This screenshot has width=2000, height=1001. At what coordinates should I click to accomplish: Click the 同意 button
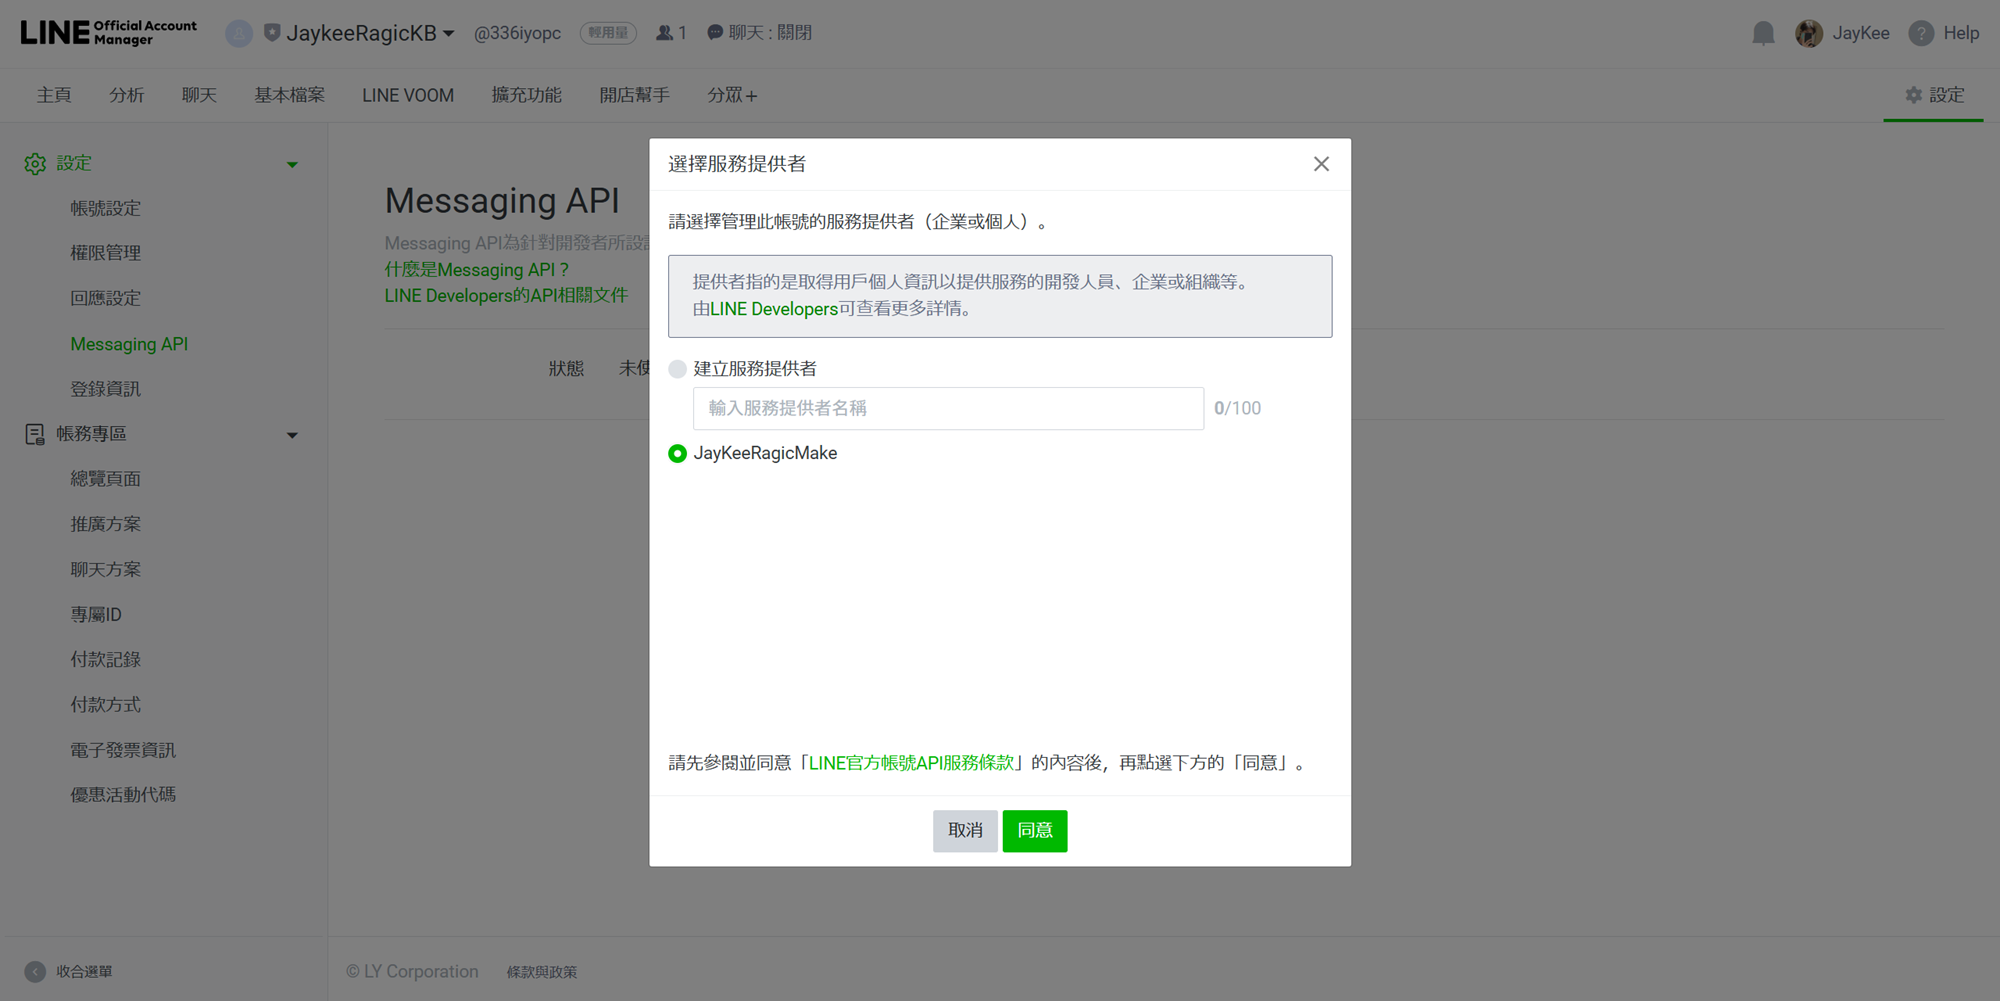1035,831
